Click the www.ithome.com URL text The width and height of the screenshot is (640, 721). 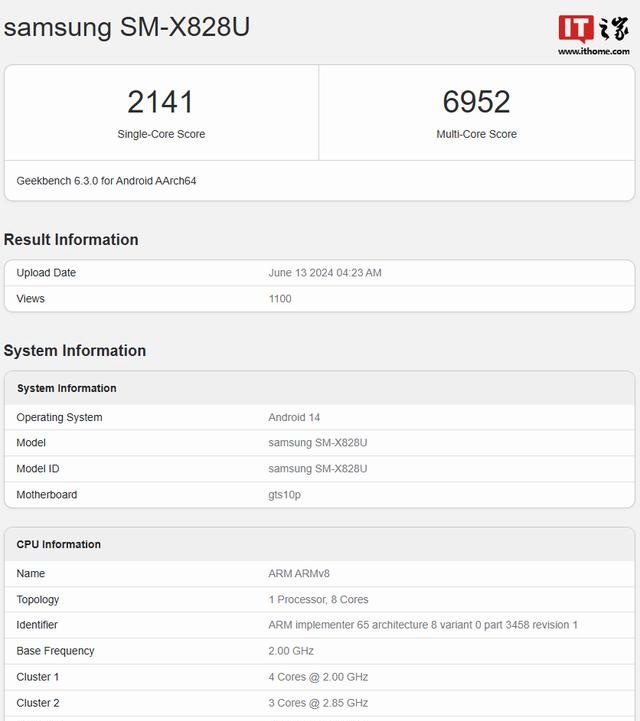coord(593,52)
